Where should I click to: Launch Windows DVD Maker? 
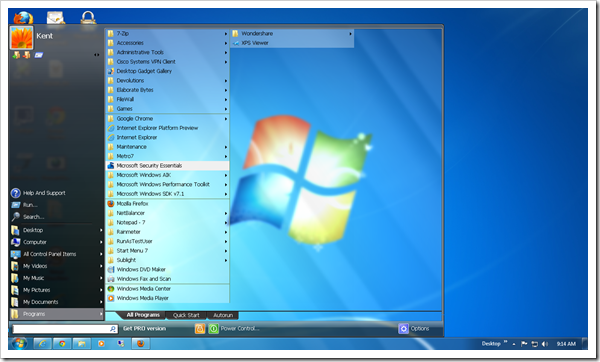[167, 269]
